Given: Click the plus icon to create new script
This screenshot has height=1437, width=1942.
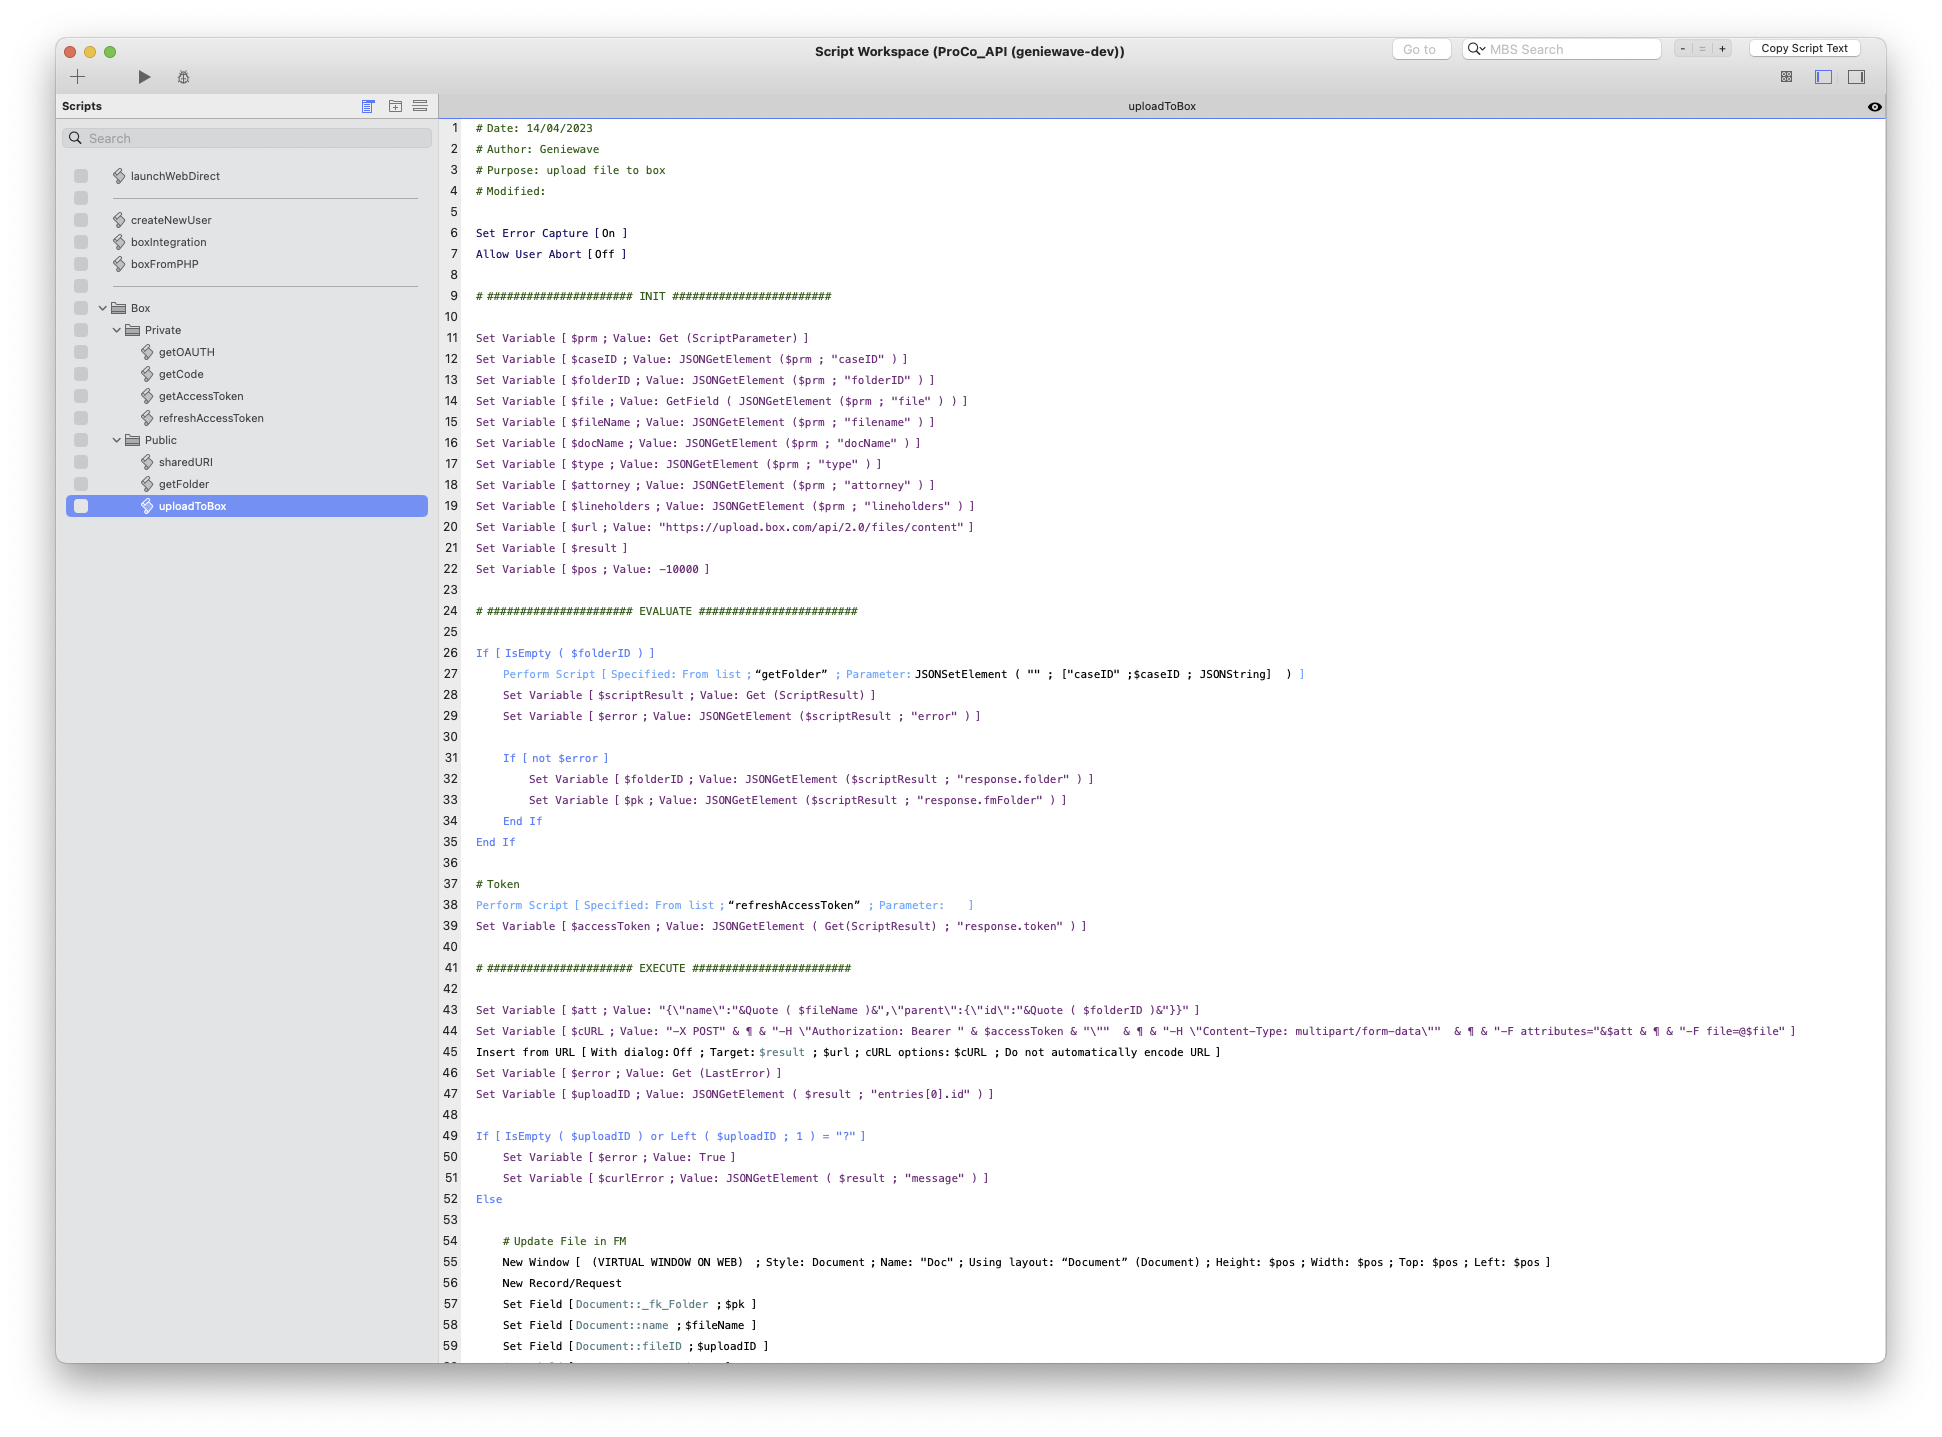Looking at the screenshot, I should [x=77, y=77].
